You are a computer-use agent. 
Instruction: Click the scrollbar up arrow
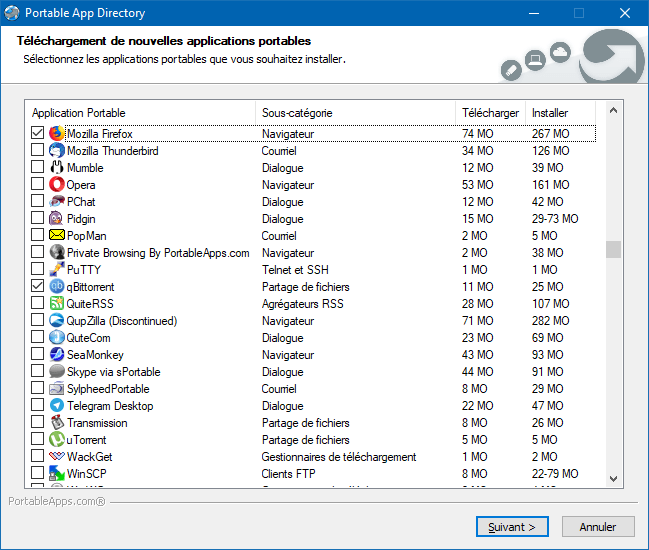[613, 110]
